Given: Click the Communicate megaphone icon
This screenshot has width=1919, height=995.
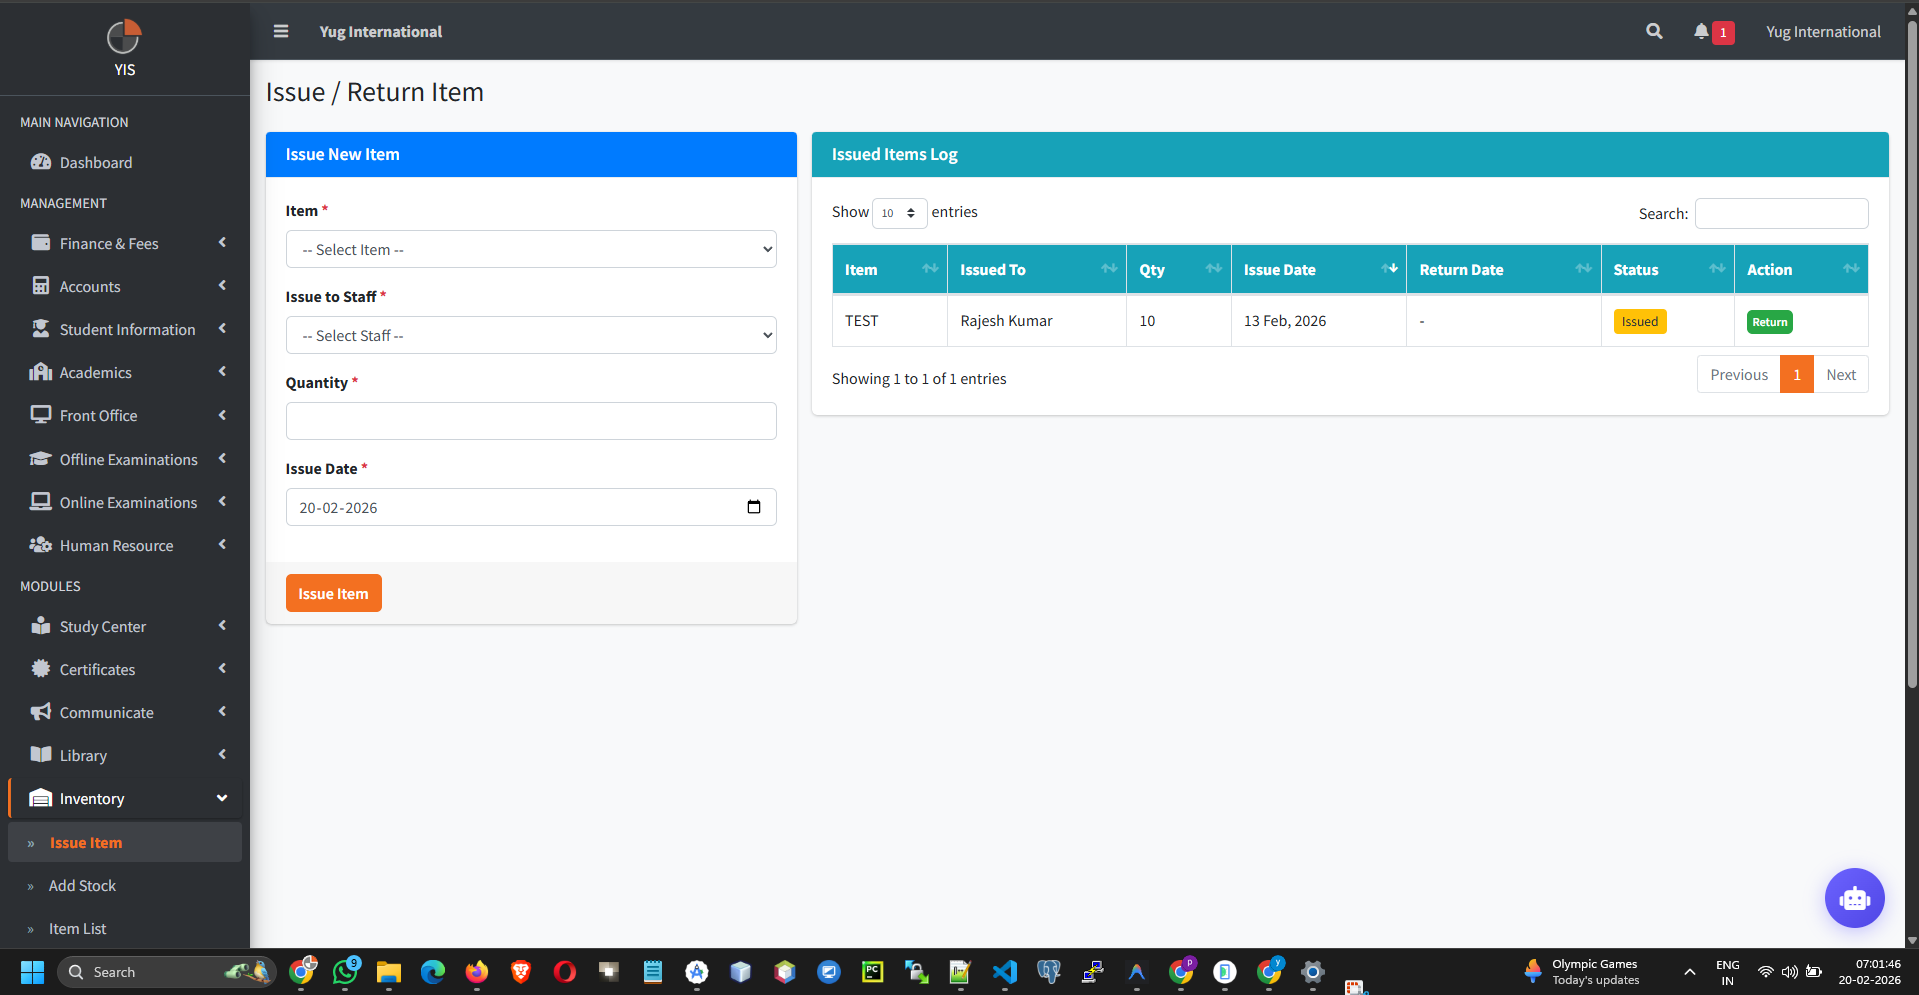Looking at the screenshot, I should (x=41, y=712).
